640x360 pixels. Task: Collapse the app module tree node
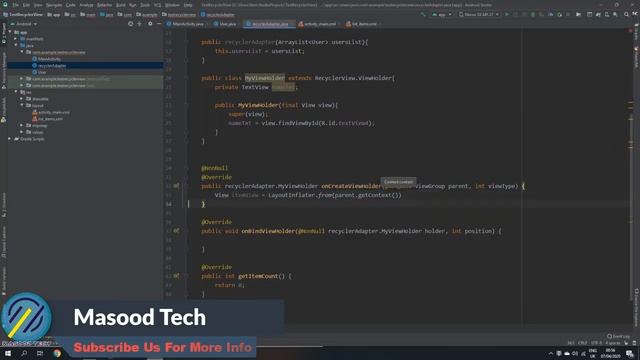(10, 32)
